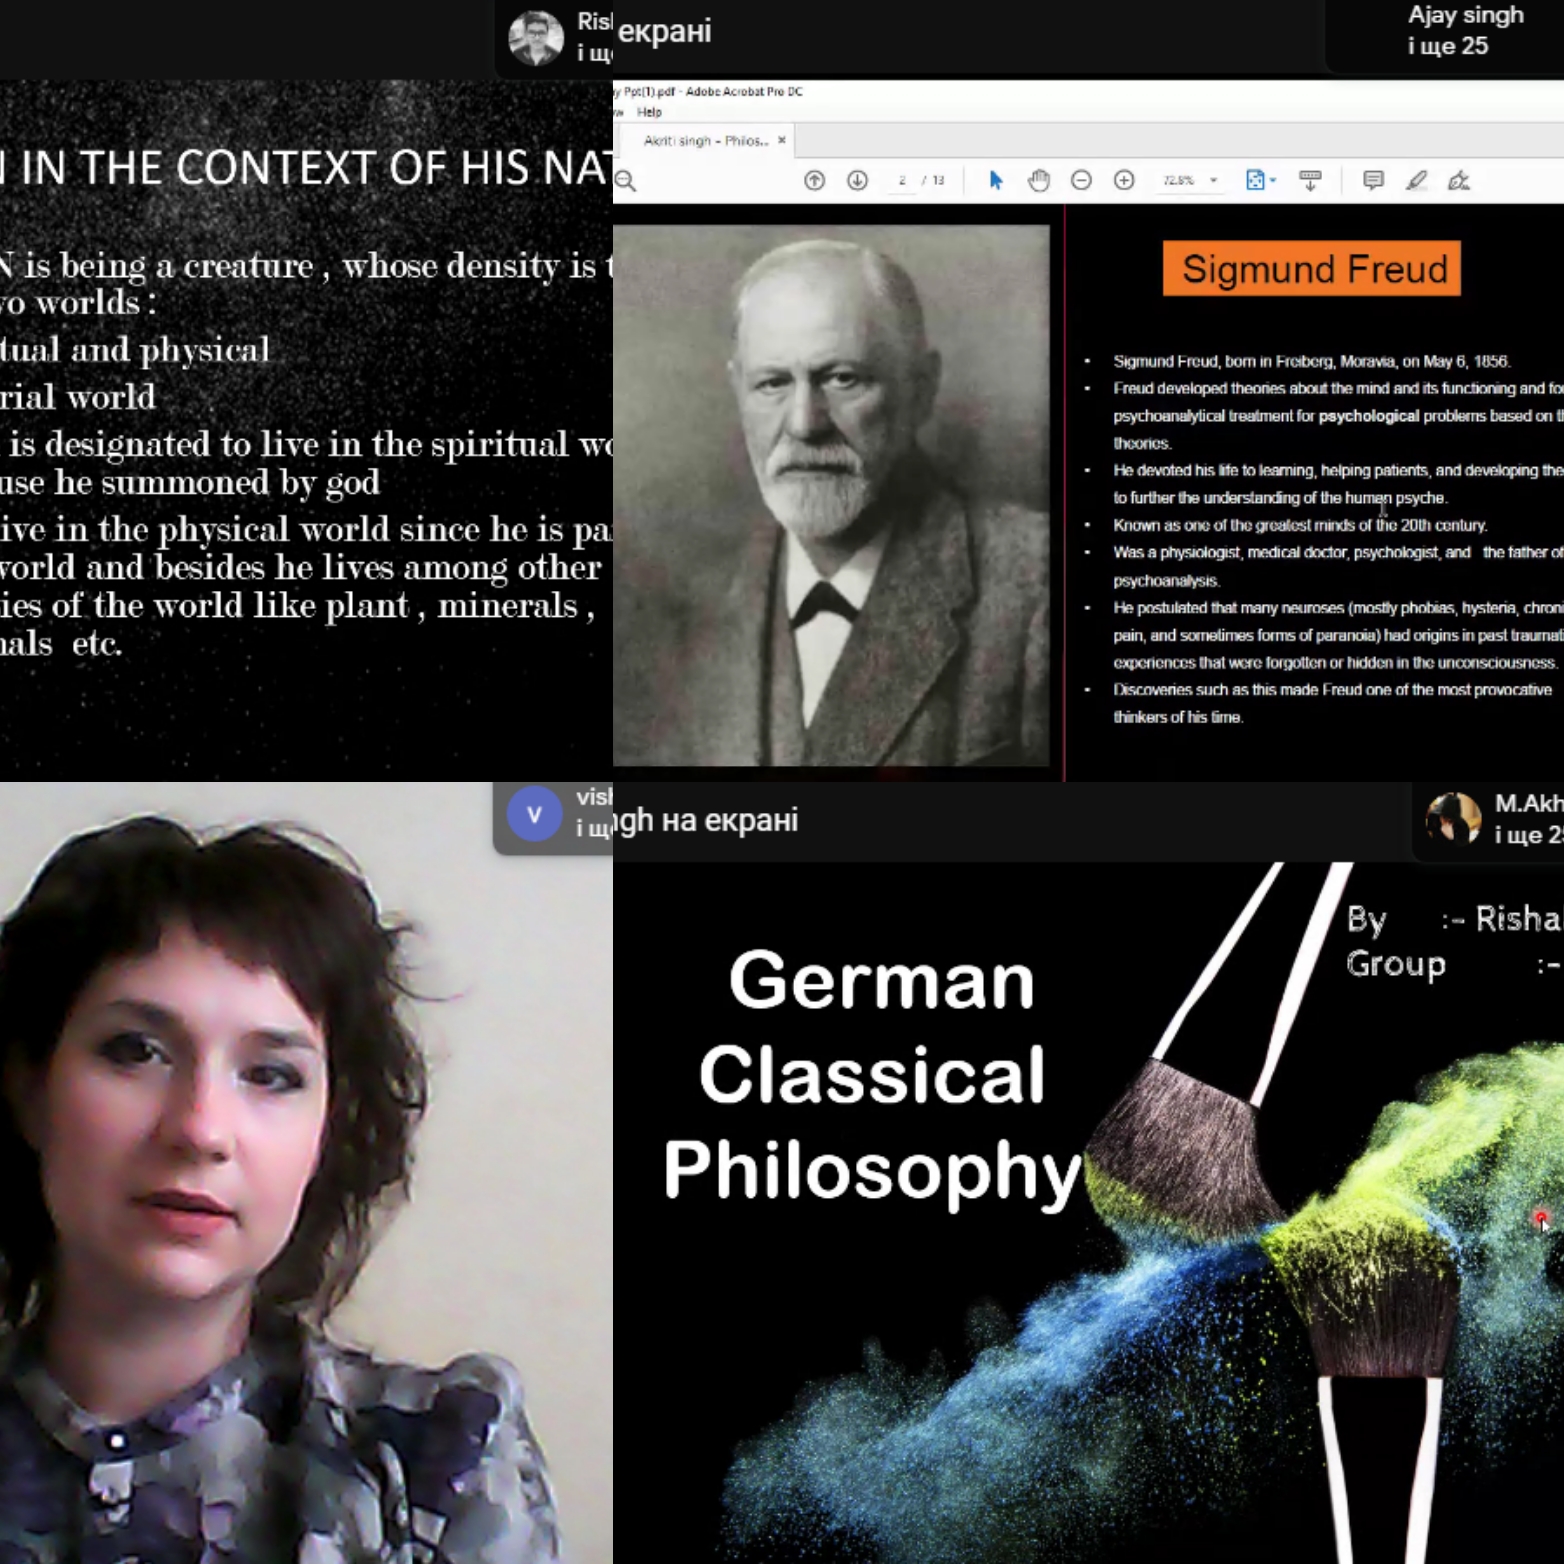
Task: Close the Akriti singh PDF tab
Action: click(x=782, y=141)
